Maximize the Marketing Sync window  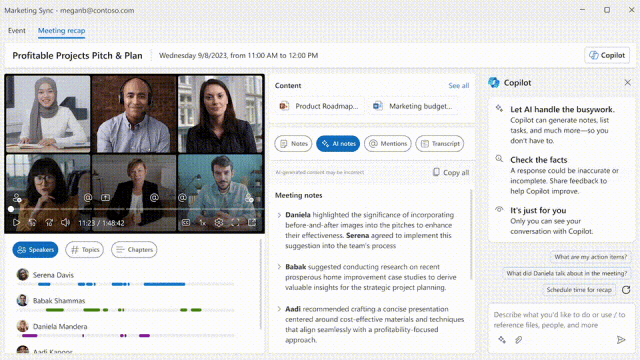click(x=607, y=10)
